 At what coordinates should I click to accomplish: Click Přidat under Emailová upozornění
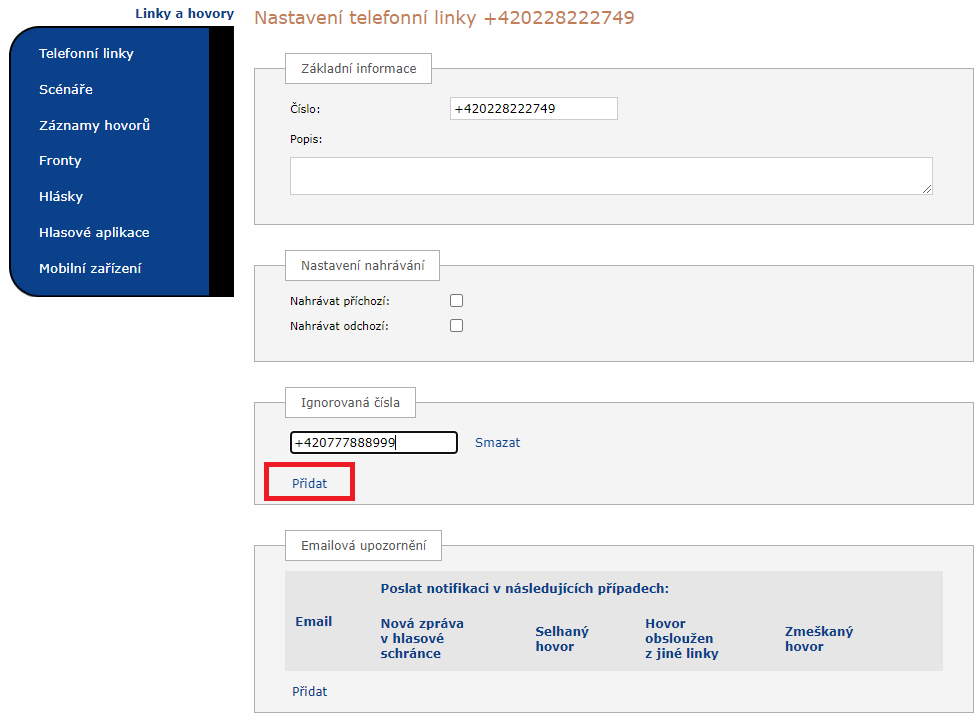[x=309, y=691]
